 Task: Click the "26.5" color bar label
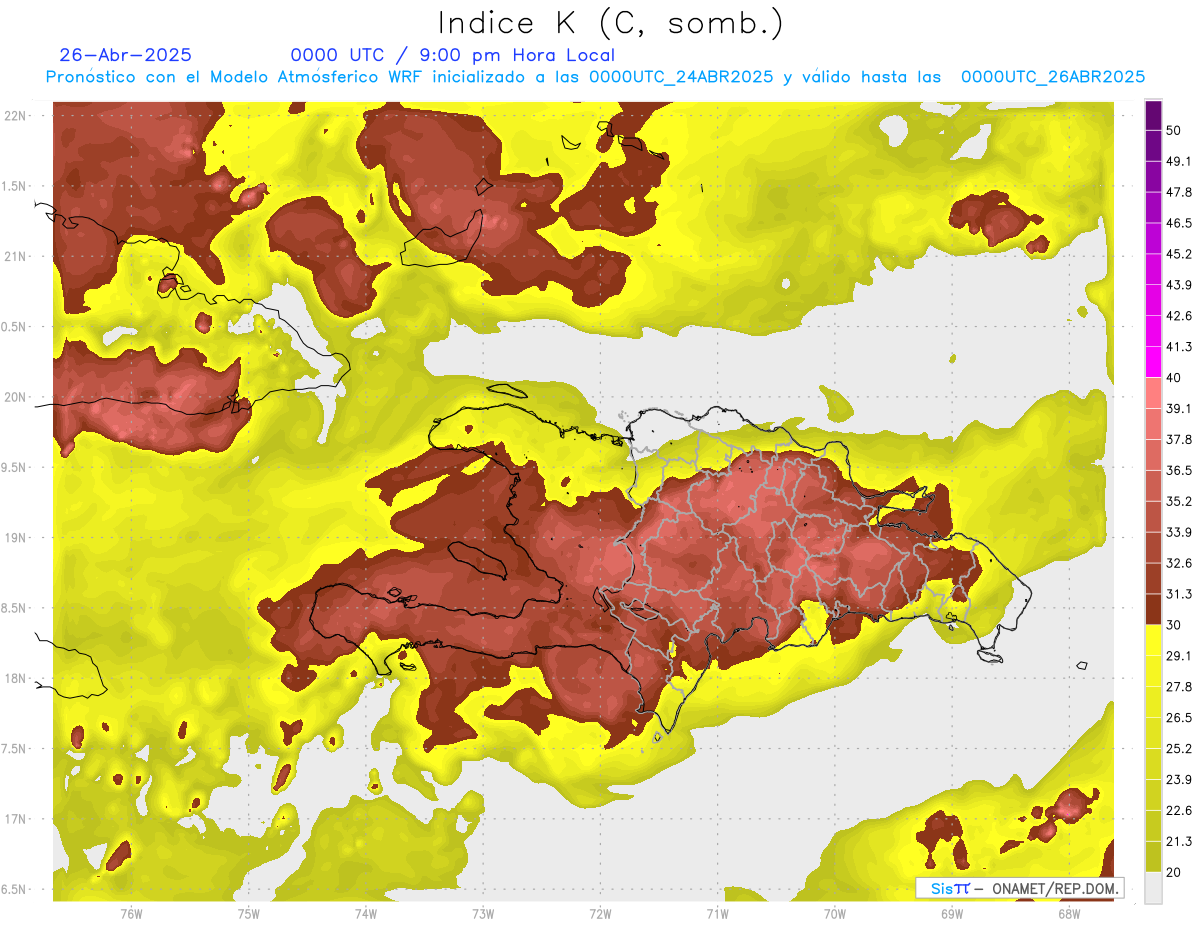(x=1179, y=718)
